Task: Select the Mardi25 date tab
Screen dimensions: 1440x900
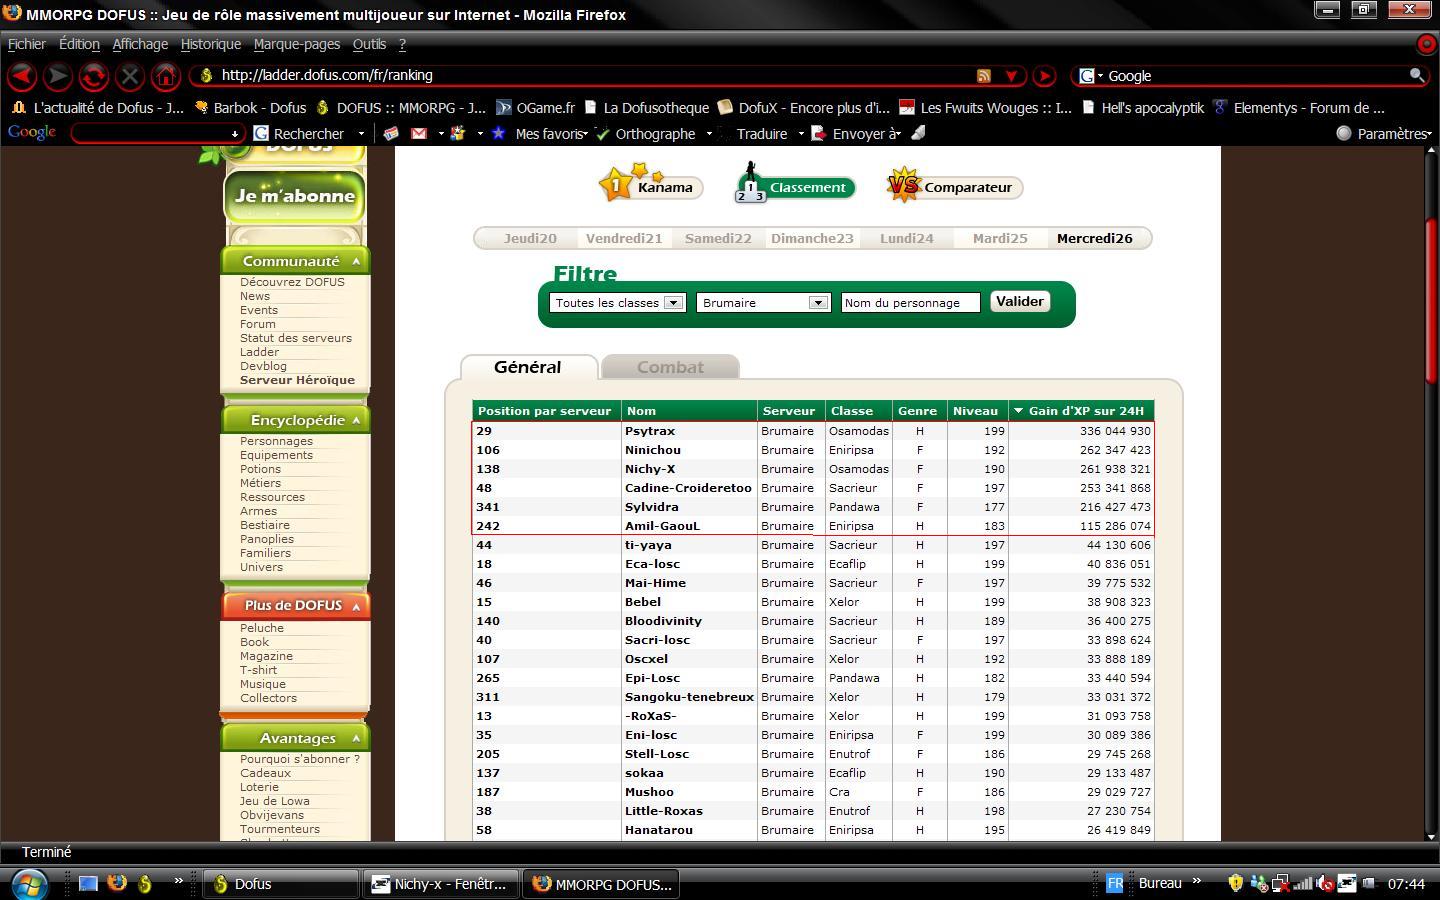Action: pos(1000,238)
